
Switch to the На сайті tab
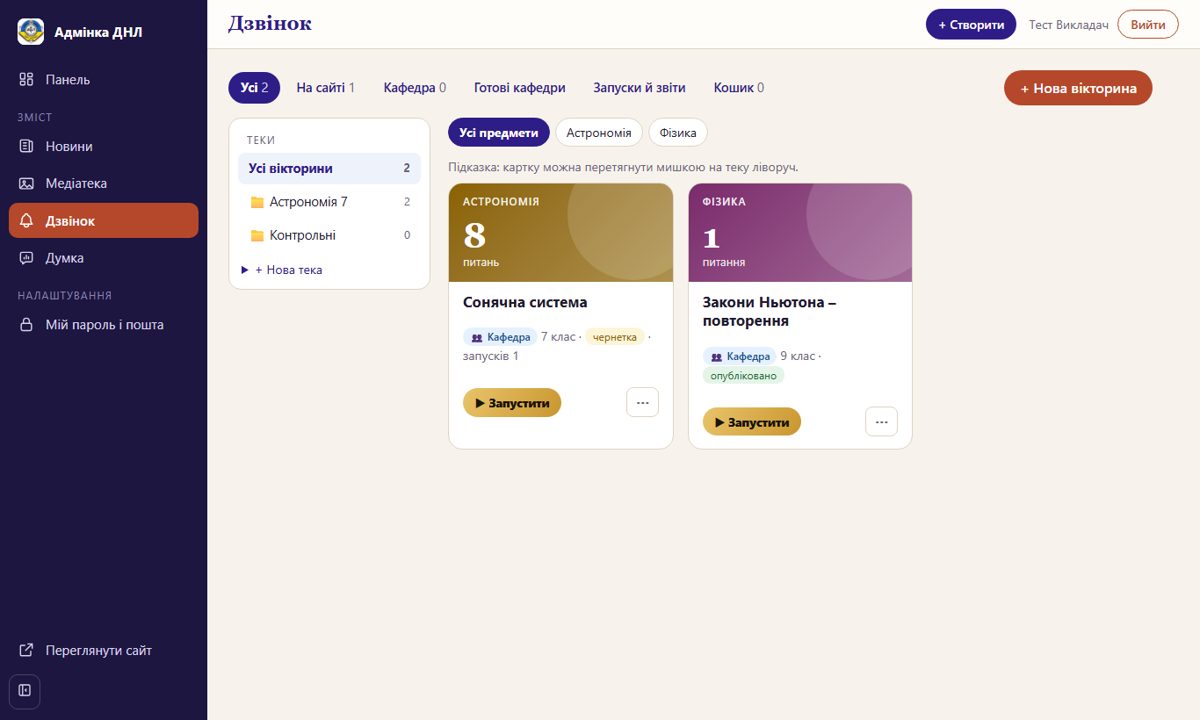click(326, 88)
